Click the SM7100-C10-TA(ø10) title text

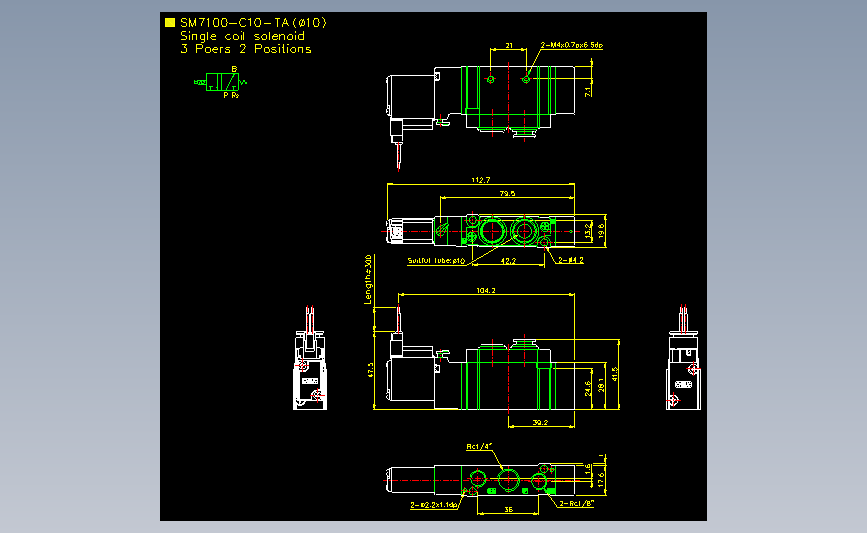(254, 23)
